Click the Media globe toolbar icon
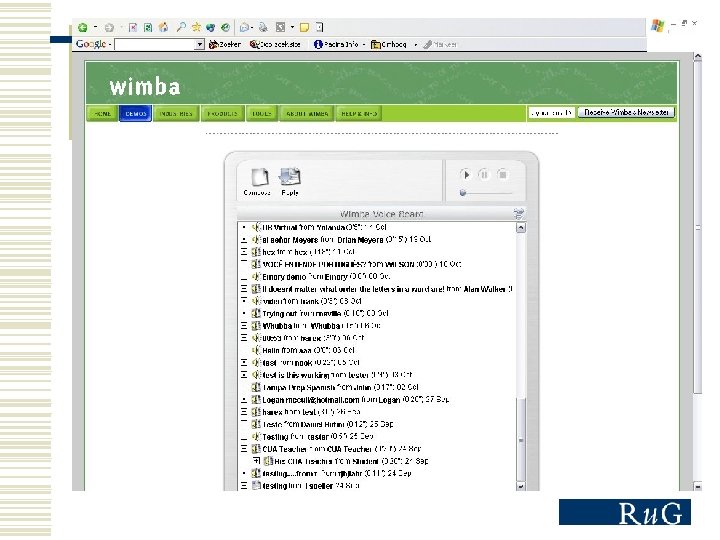 coord(211,28)
